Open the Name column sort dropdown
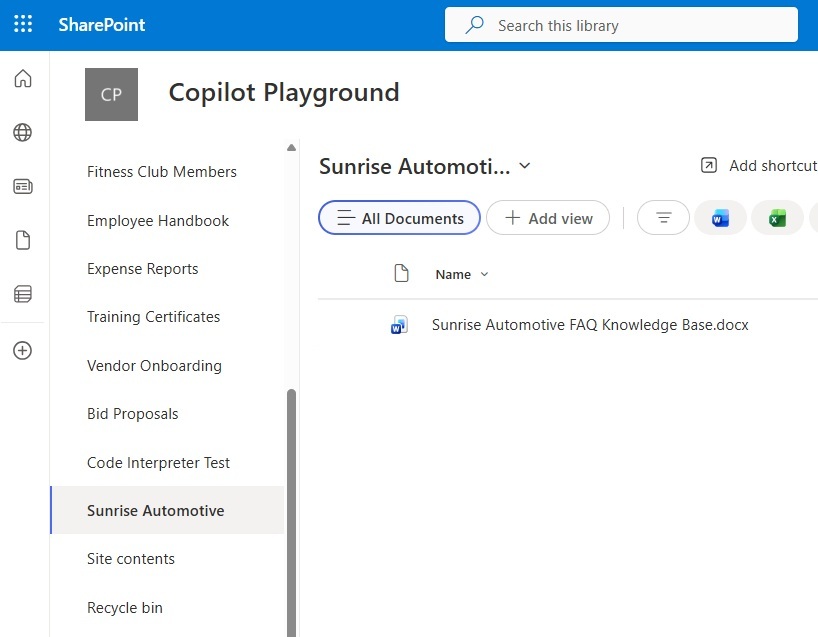Viewport: 818px width, 637px height. click(x=485, y=275)
